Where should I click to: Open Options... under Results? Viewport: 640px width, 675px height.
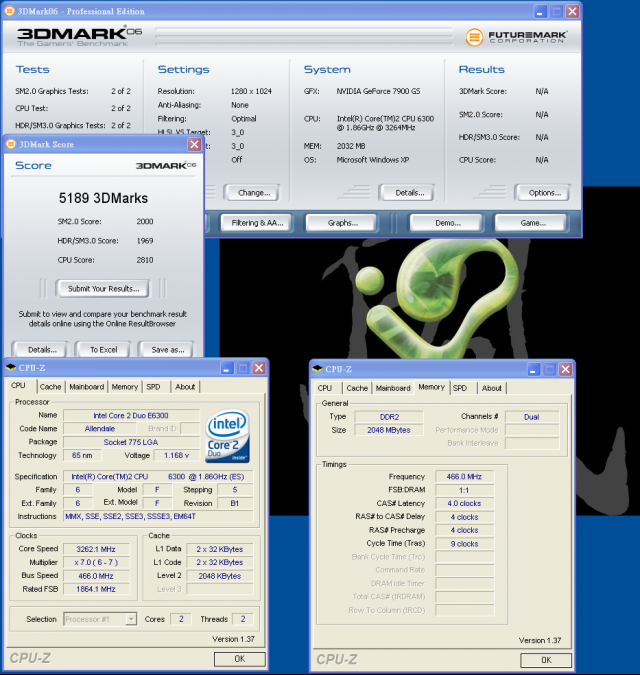point(544,193)
